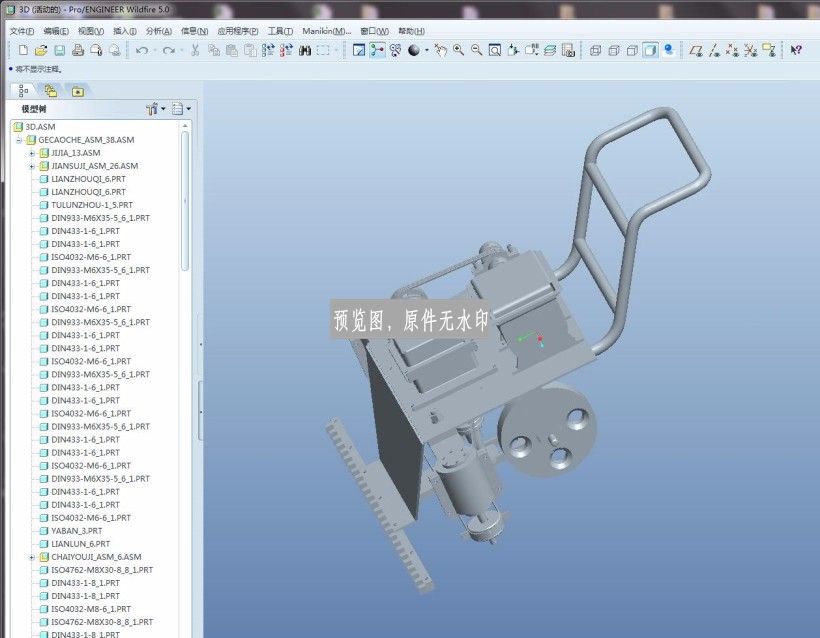Paste using the clipboard icon
Image resolution: width=820 pixels, height=638 pixels.
coord(232,50)
